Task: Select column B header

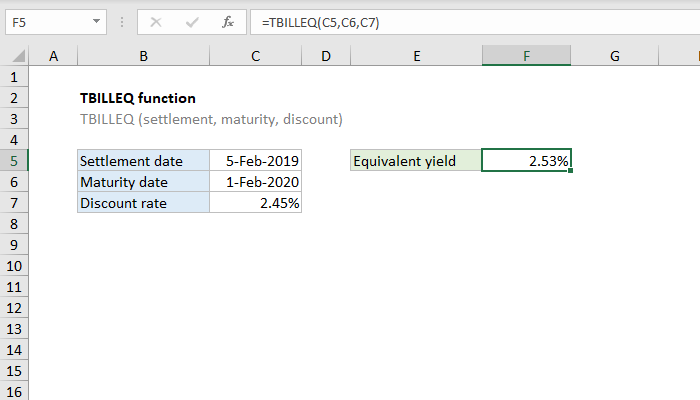Action: 143,56
